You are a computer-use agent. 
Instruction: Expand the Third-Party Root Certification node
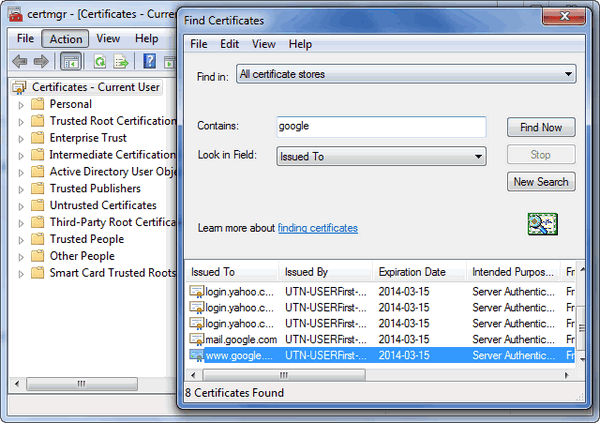(21, 223)
